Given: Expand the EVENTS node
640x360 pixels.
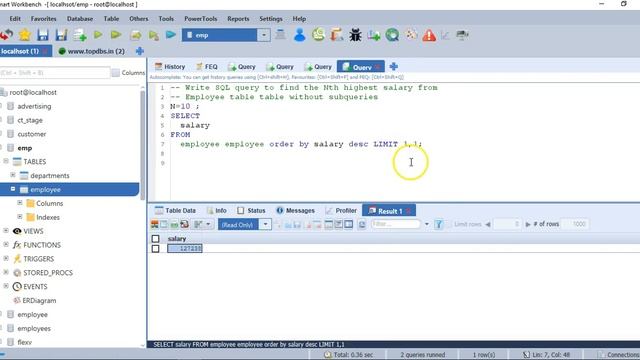Looking at the screenshot, I should click(x=6, y=286).
